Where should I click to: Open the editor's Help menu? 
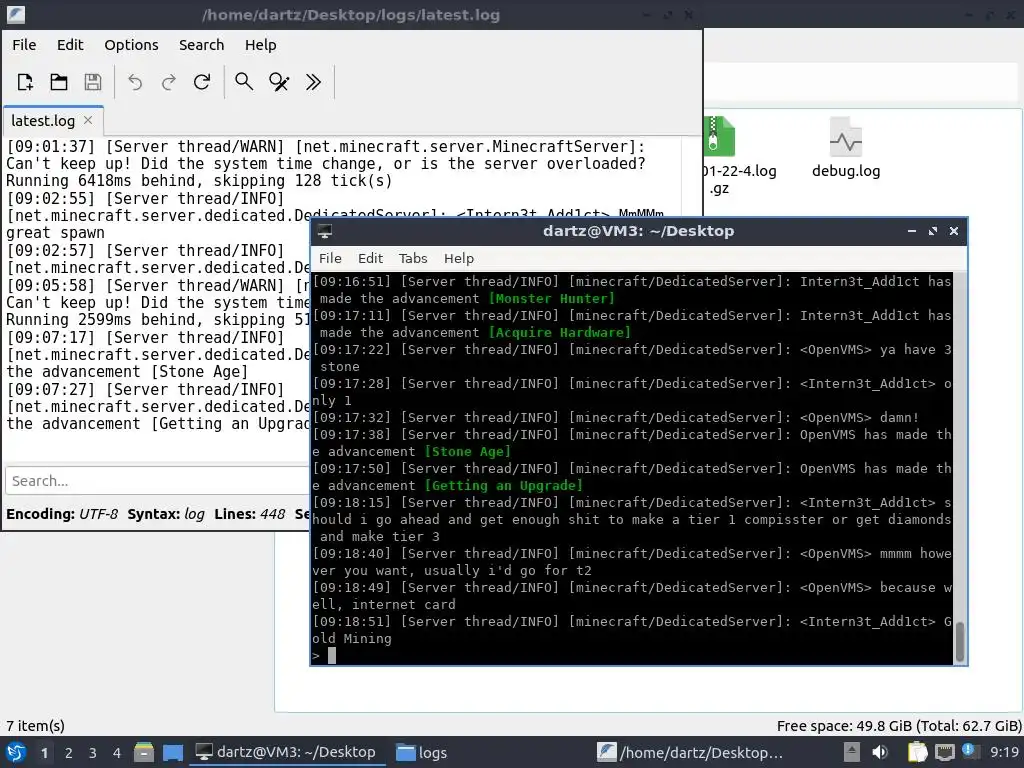[x=261, y=44]
